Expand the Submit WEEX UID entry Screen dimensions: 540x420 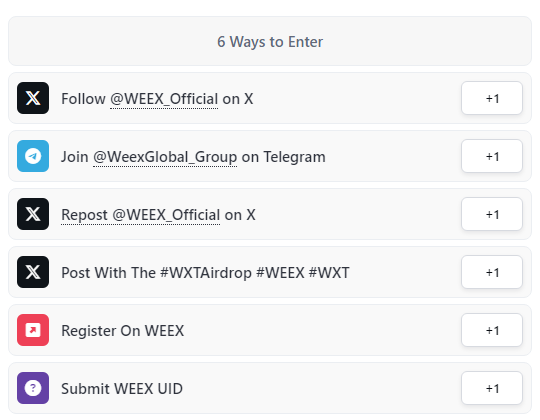[270, 388]
